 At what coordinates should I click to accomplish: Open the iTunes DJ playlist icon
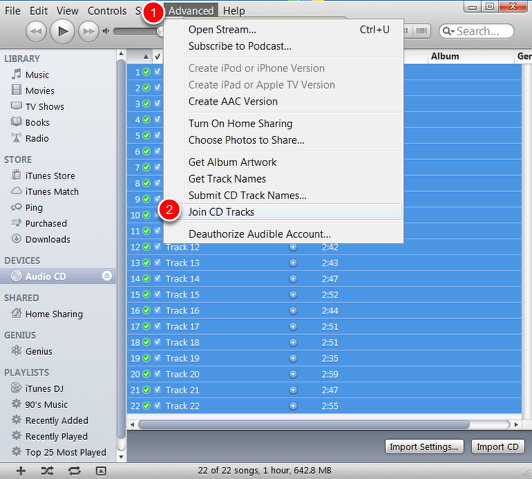(16, 387)
